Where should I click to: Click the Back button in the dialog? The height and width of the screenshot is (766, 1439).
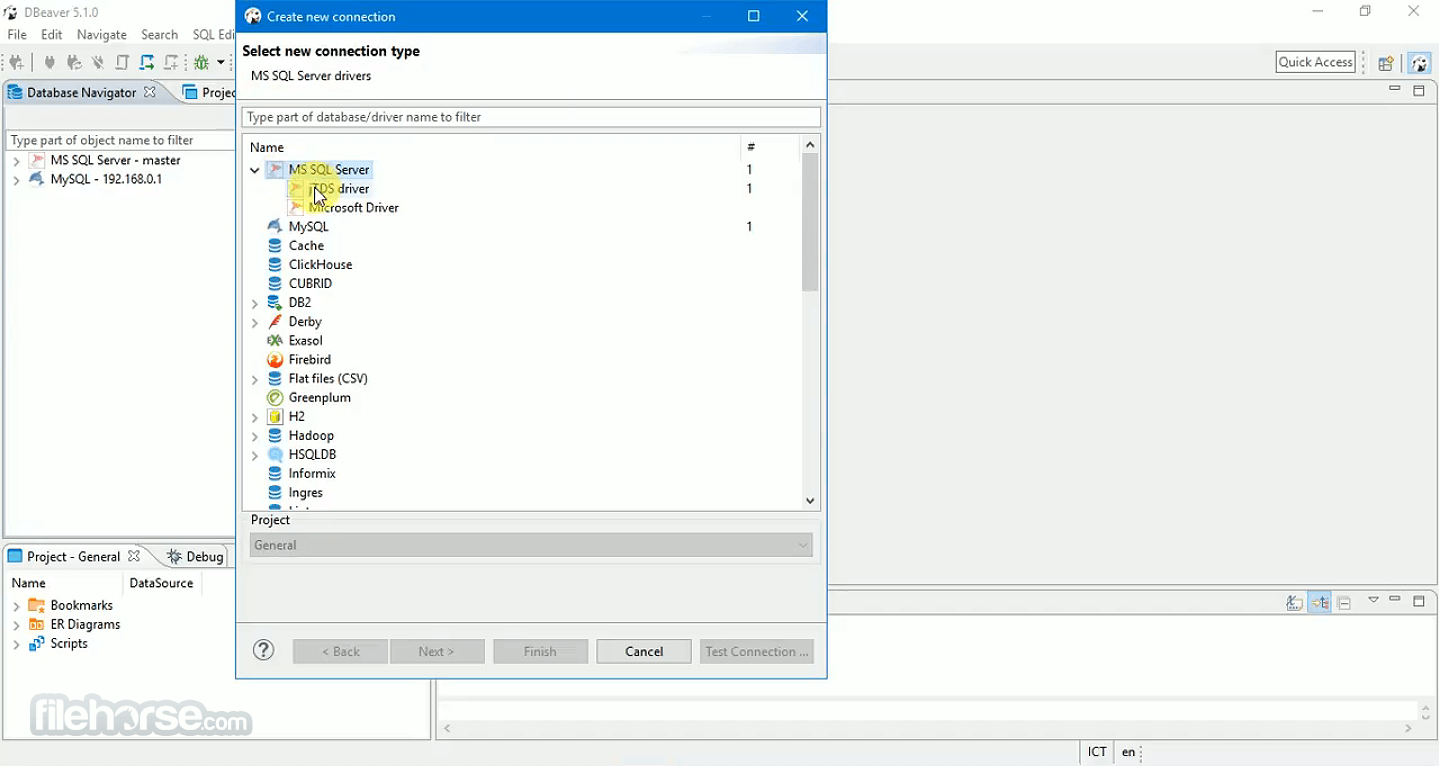click(340, 651)
